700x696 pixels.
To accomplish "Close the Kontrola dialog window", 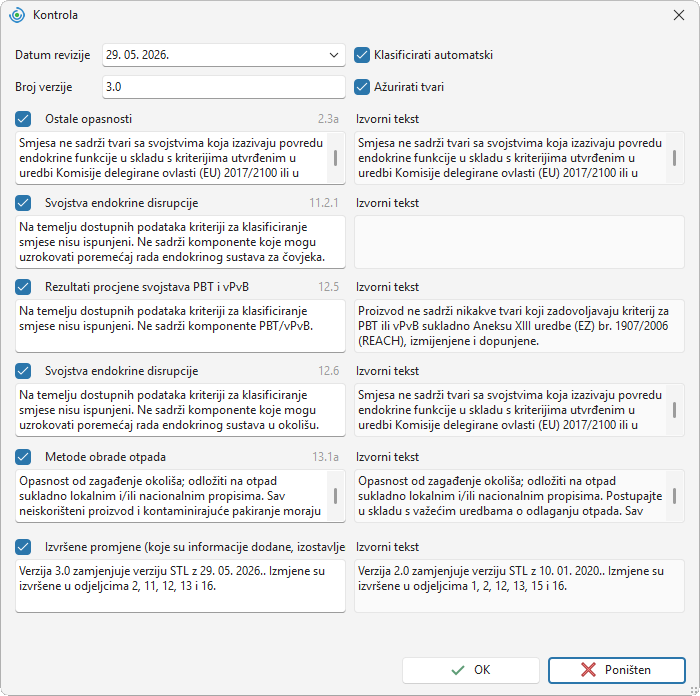I will pos(679,15).
